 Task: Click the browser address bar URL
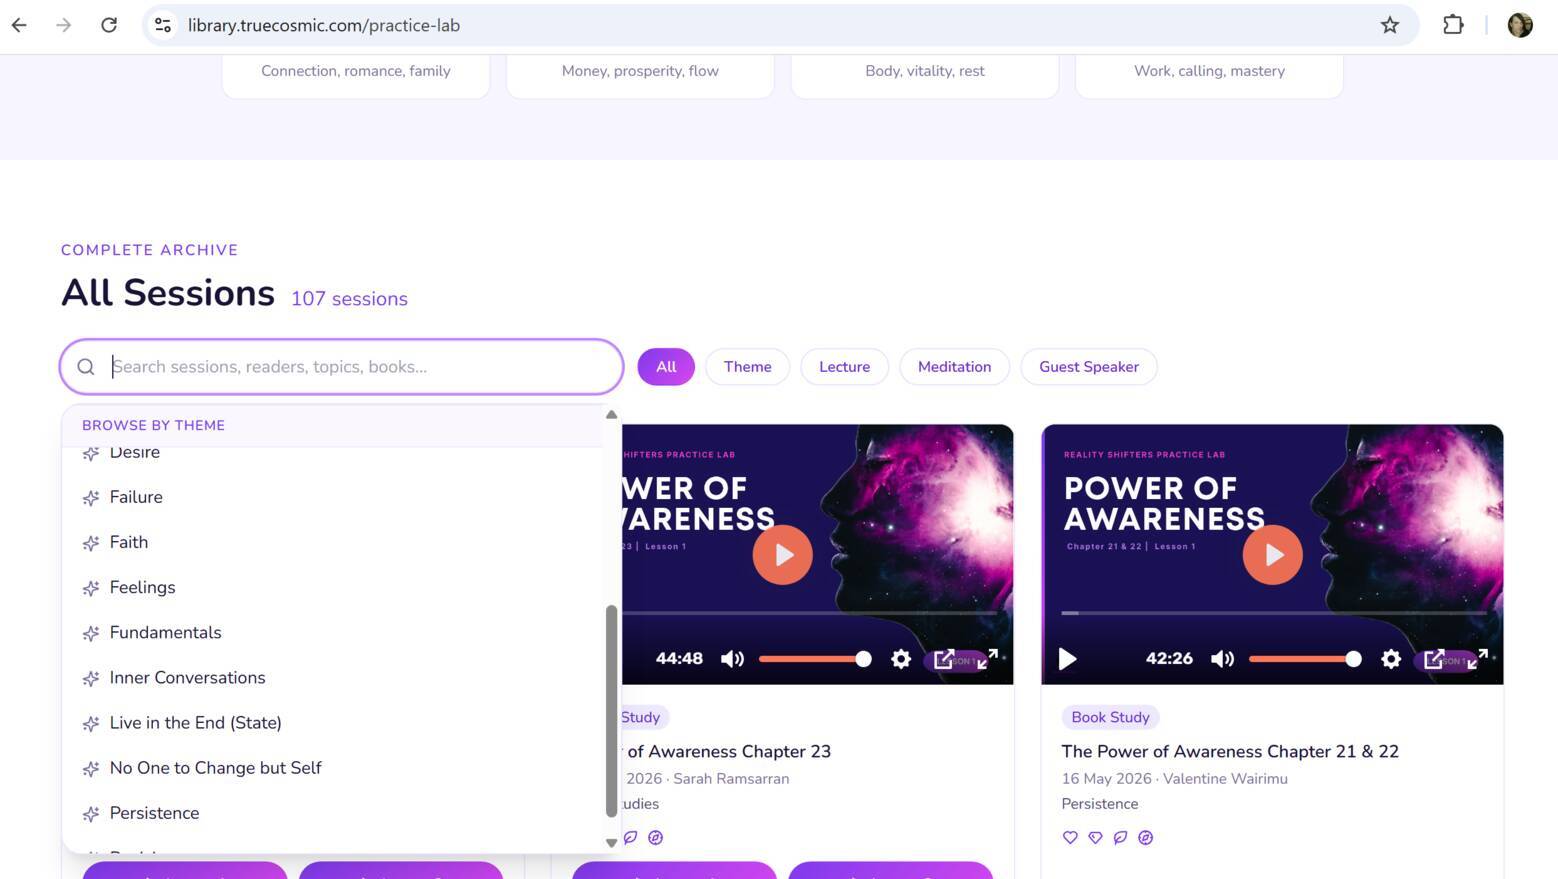pyautogui.click(x=324, y=25)
